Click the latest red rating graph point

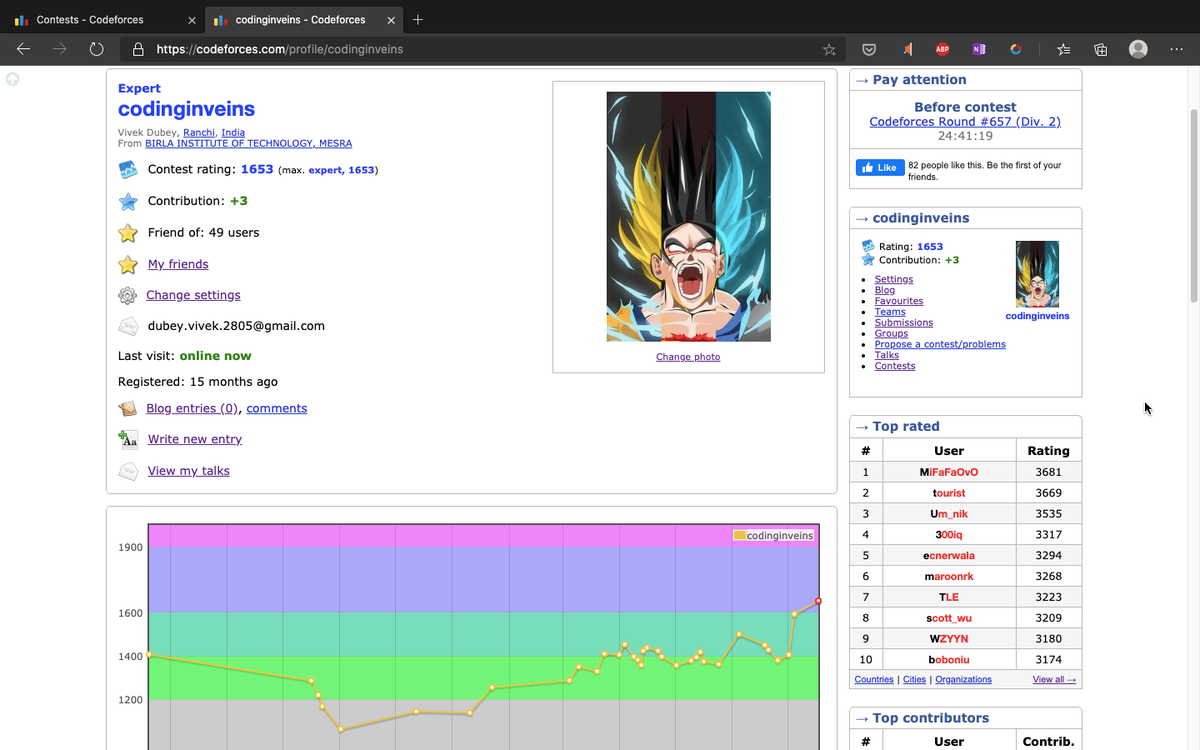818,601
